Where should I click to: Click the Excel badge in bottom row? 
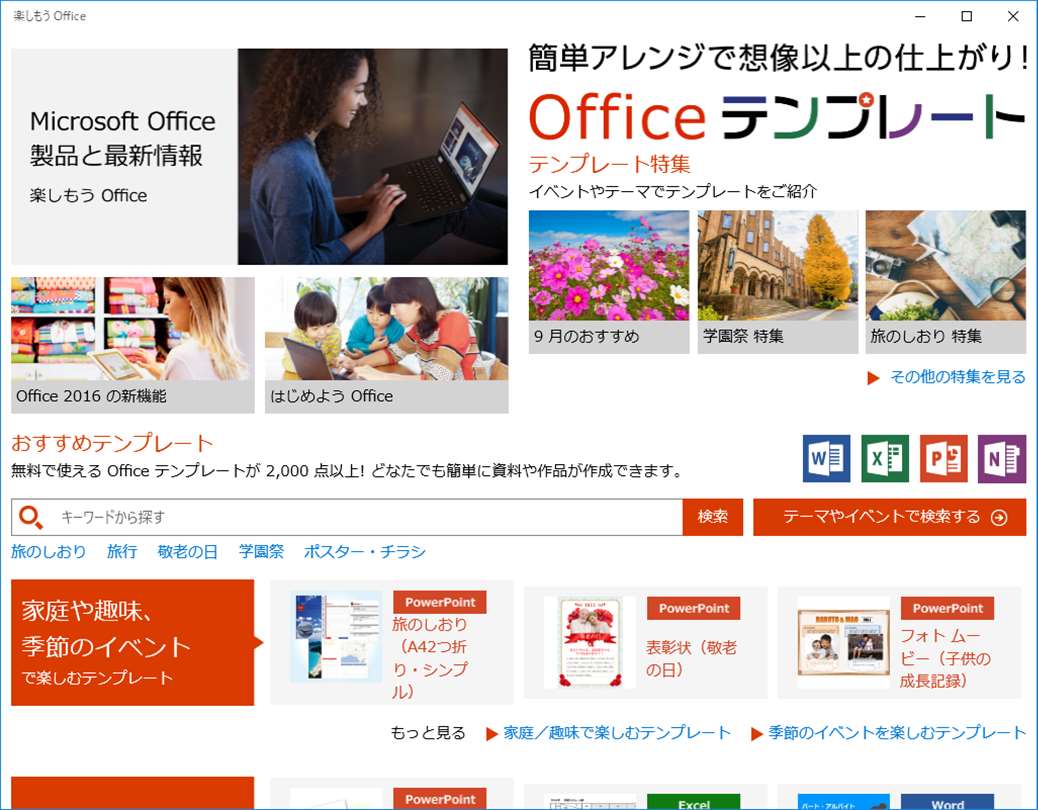693,801
